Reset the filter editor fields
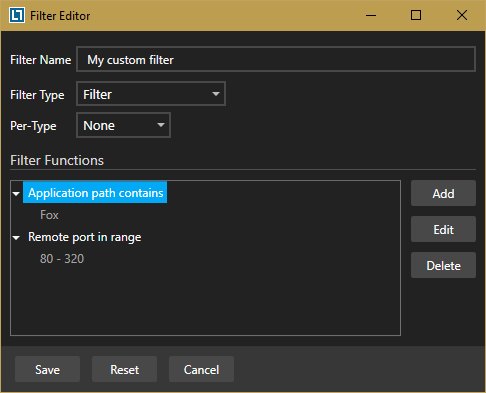The width and height of the screenshot is (486, 393). pos(124,369)
